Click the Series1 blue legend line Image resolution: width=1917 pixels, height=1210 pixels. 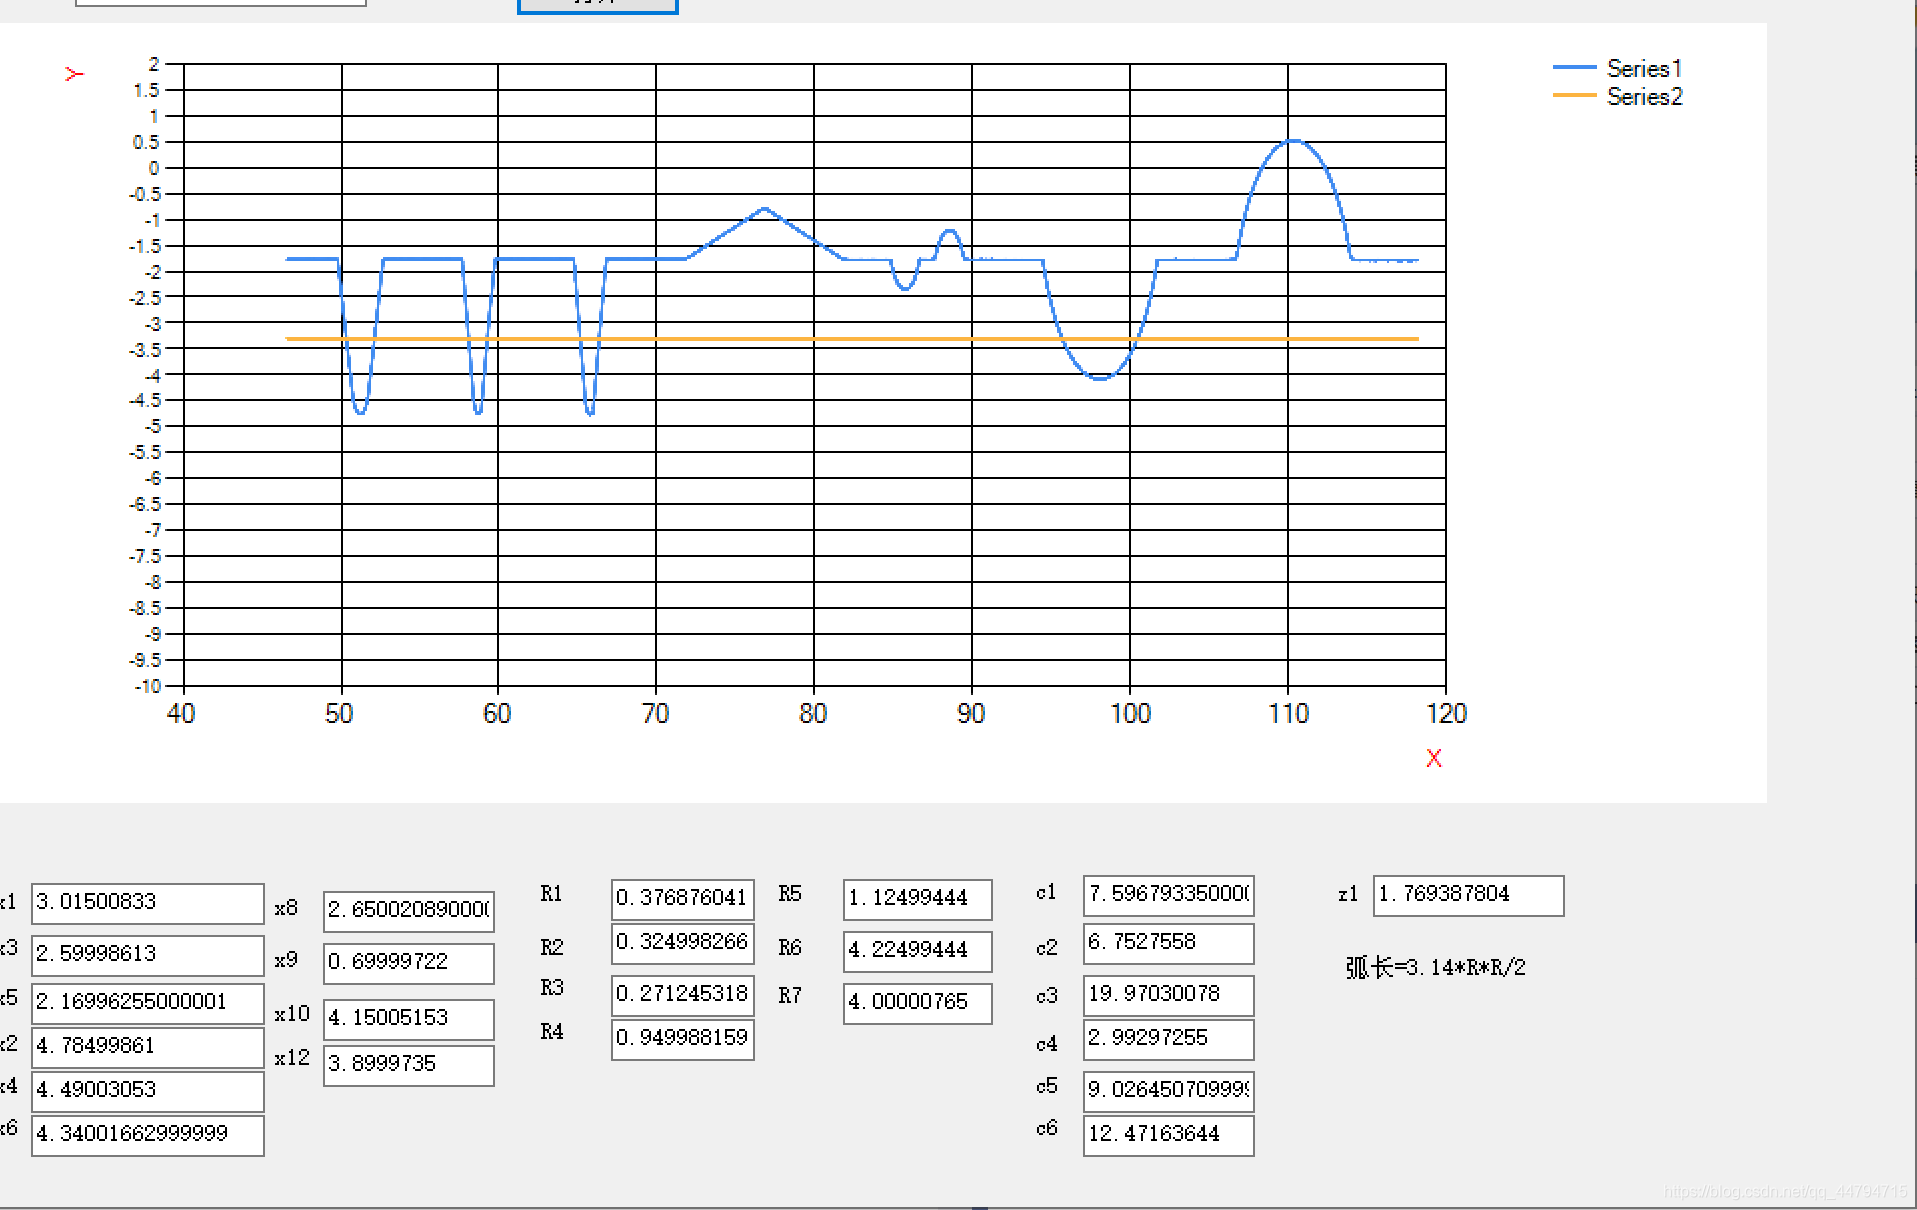click(x=1574, y=67)
